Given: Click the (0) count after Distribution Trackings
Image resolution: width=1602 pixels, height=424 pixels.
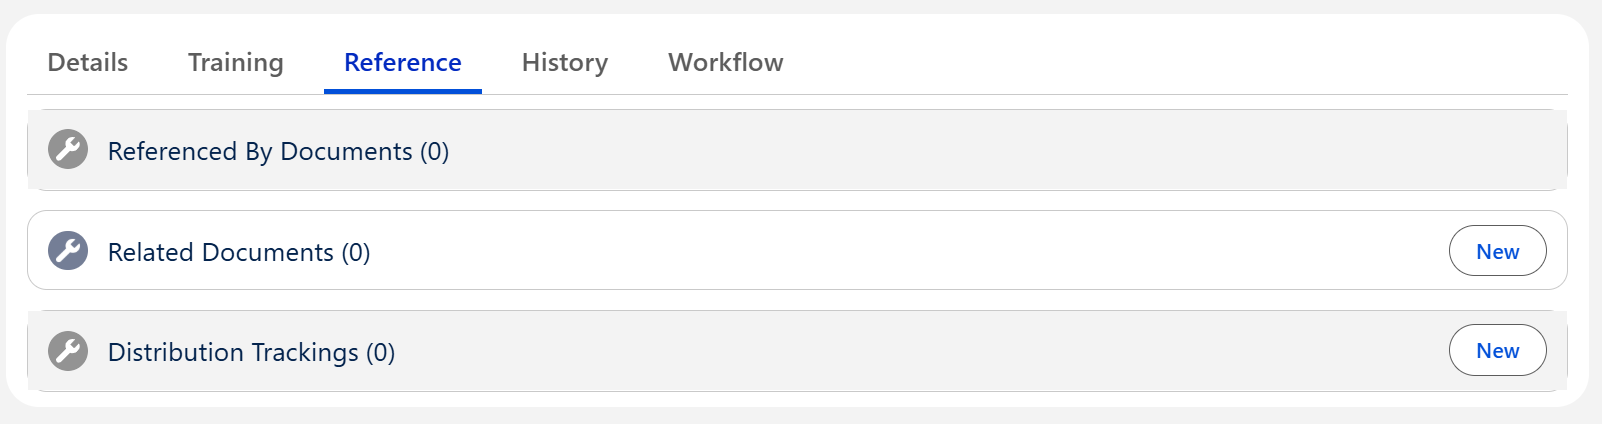Looking at the screenshot, I should click(x=381, y=352).
